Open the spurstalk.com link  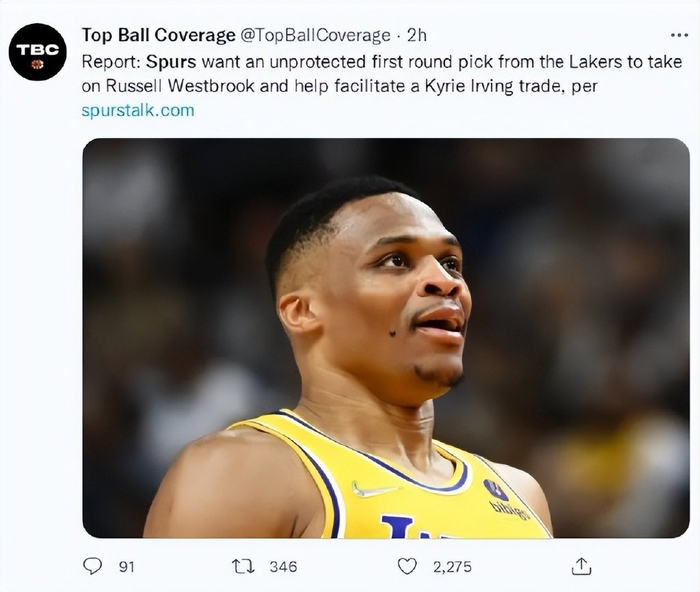[138, 110]
